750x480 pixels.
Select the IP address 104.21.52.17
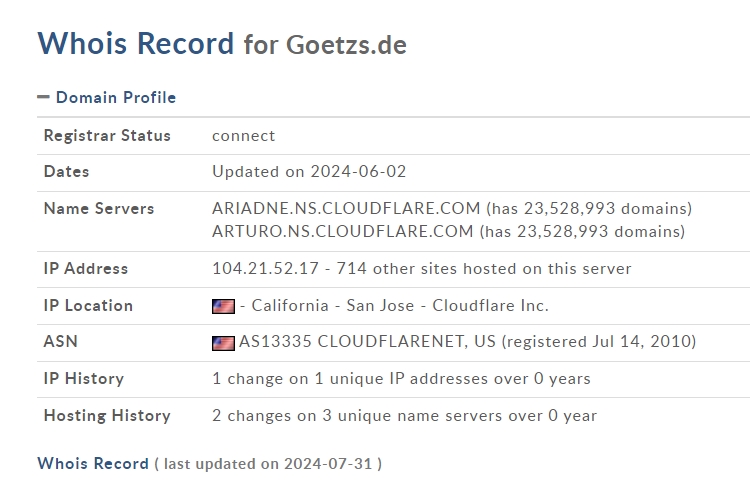pyautogui.click(x=265, y=269)
